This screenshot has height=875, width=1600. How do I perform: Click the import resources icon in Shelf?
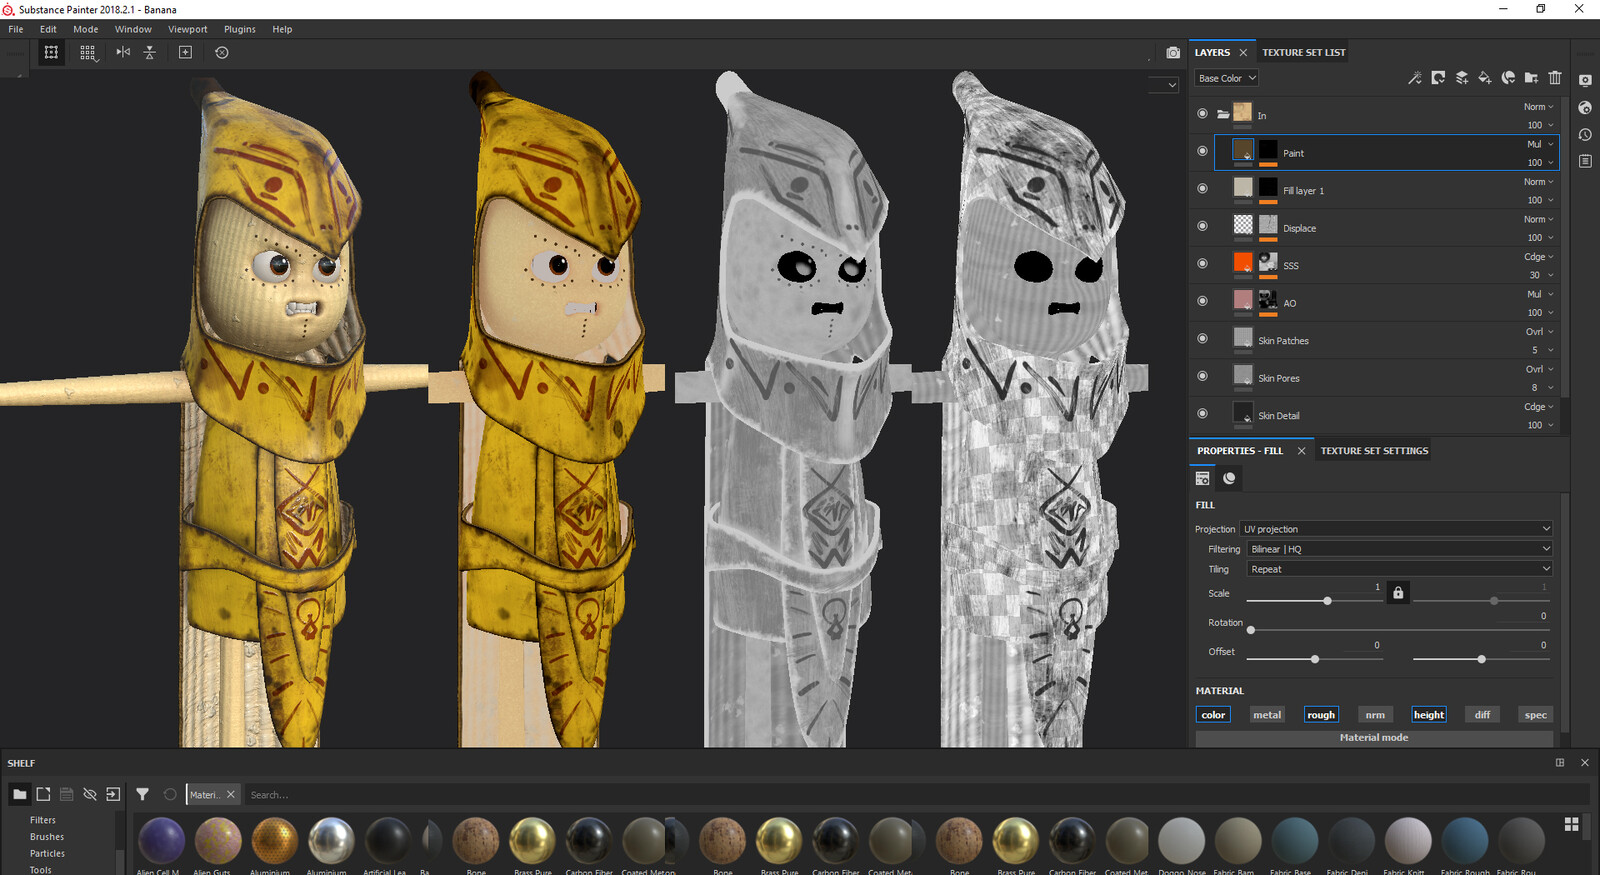(x=113, y=794)
